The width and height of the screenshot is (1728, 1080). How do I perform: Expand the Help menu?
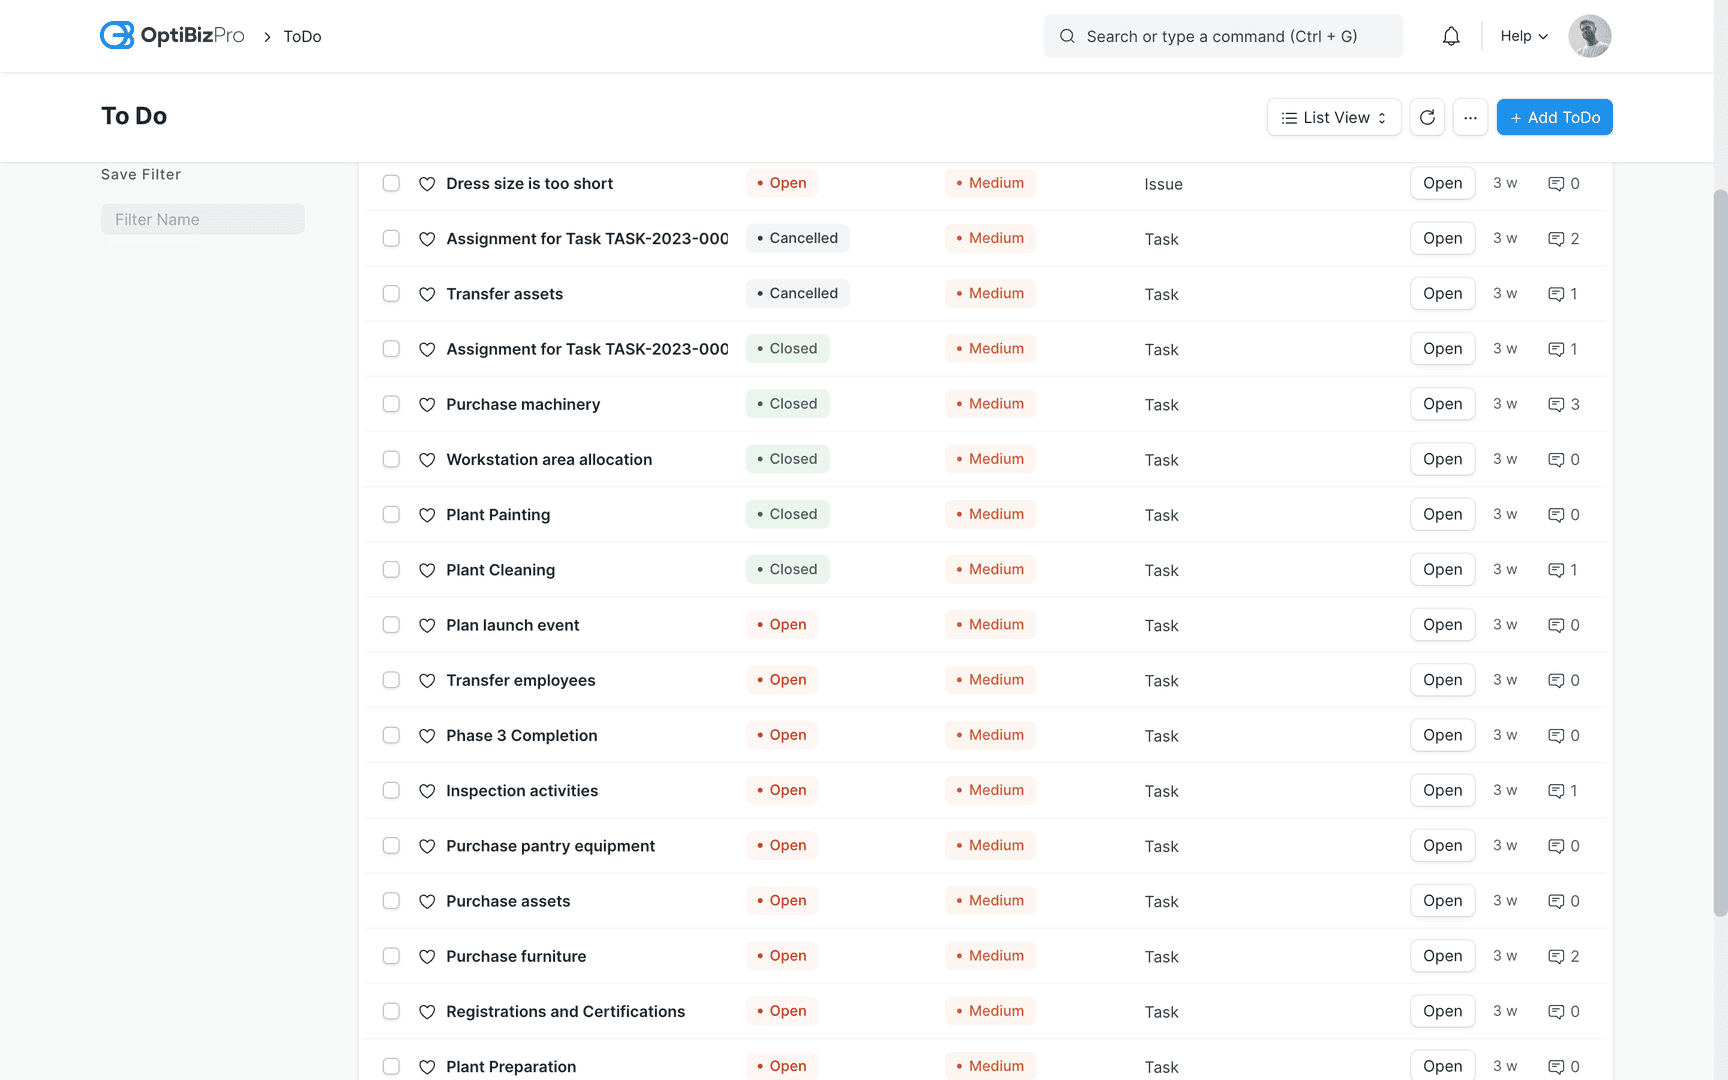point(1522,36)
